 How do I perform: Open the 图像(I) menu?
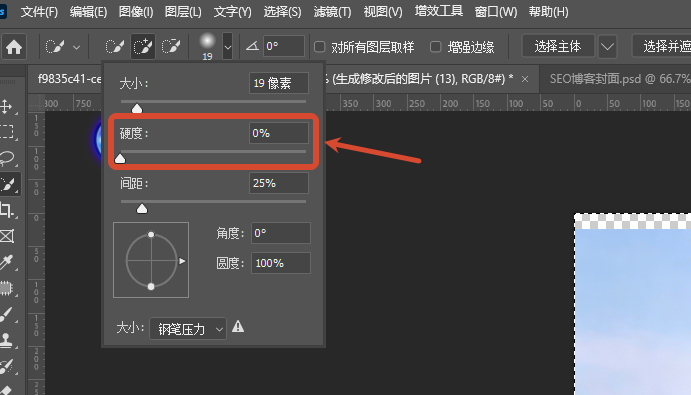pos(136,12)
